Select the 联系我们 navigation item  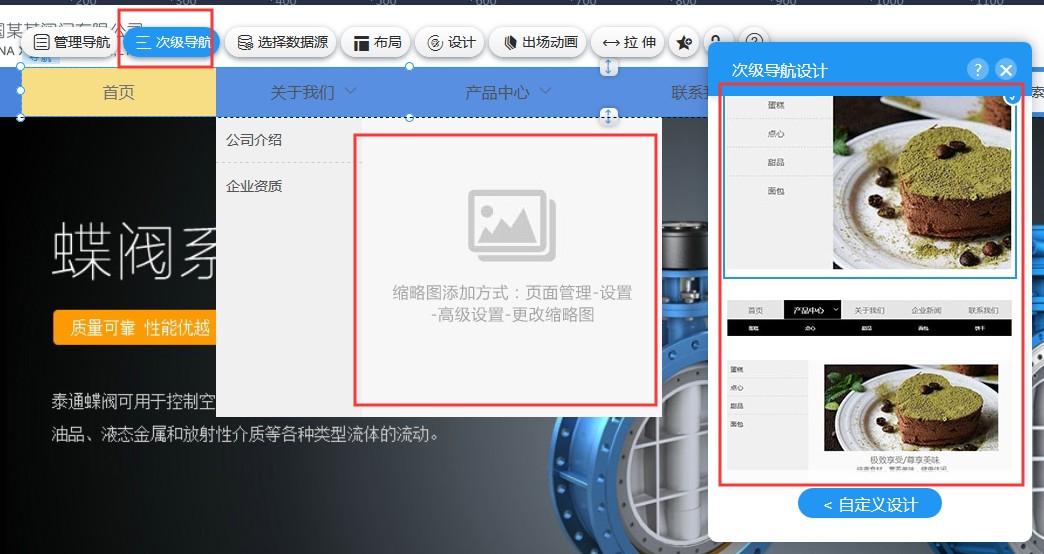pos(690,92)
